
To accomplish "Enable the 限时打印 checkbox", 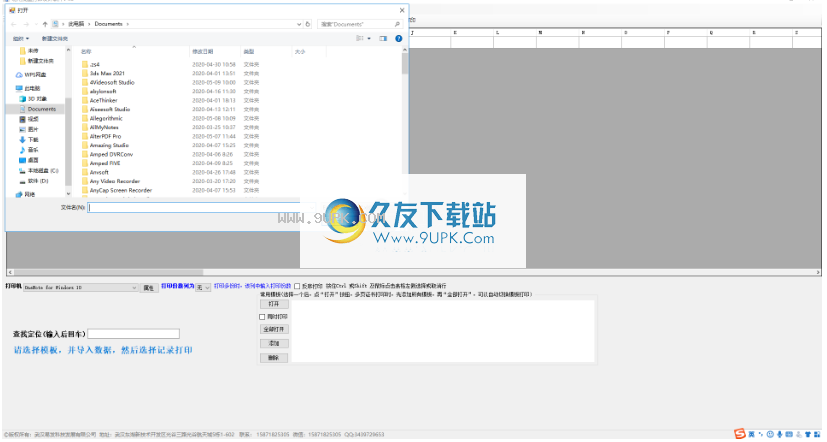I will click(x=262, y=317).
